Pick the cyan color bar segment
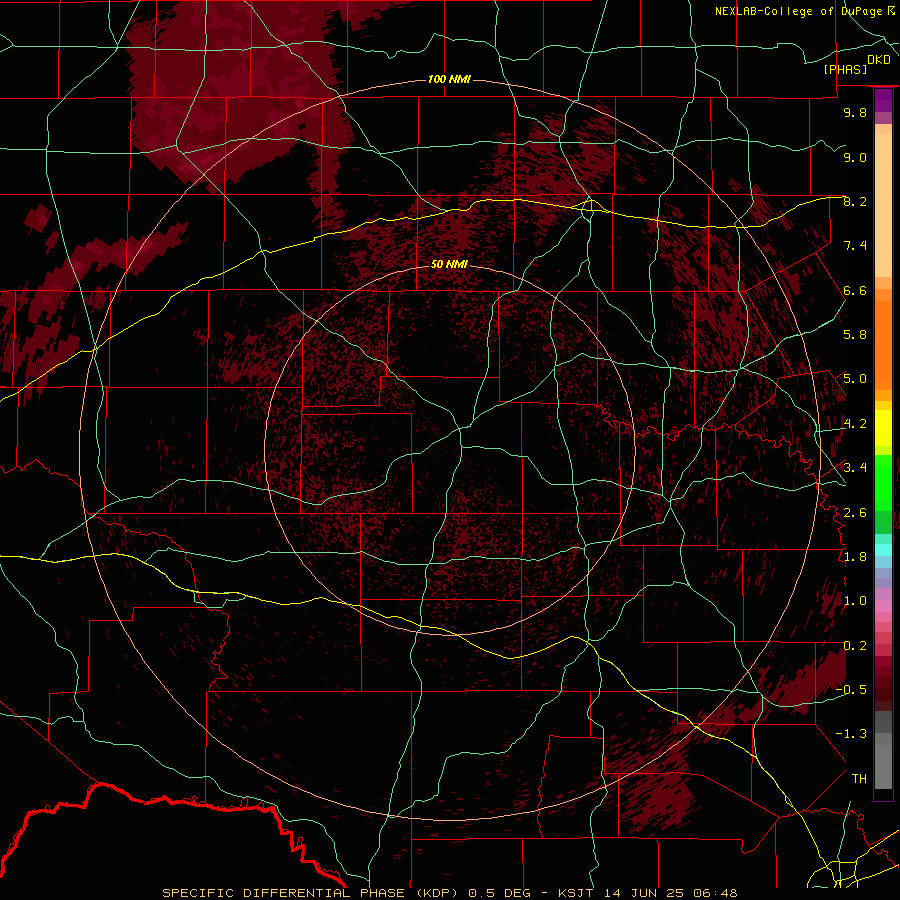 [x=883, y=550]
